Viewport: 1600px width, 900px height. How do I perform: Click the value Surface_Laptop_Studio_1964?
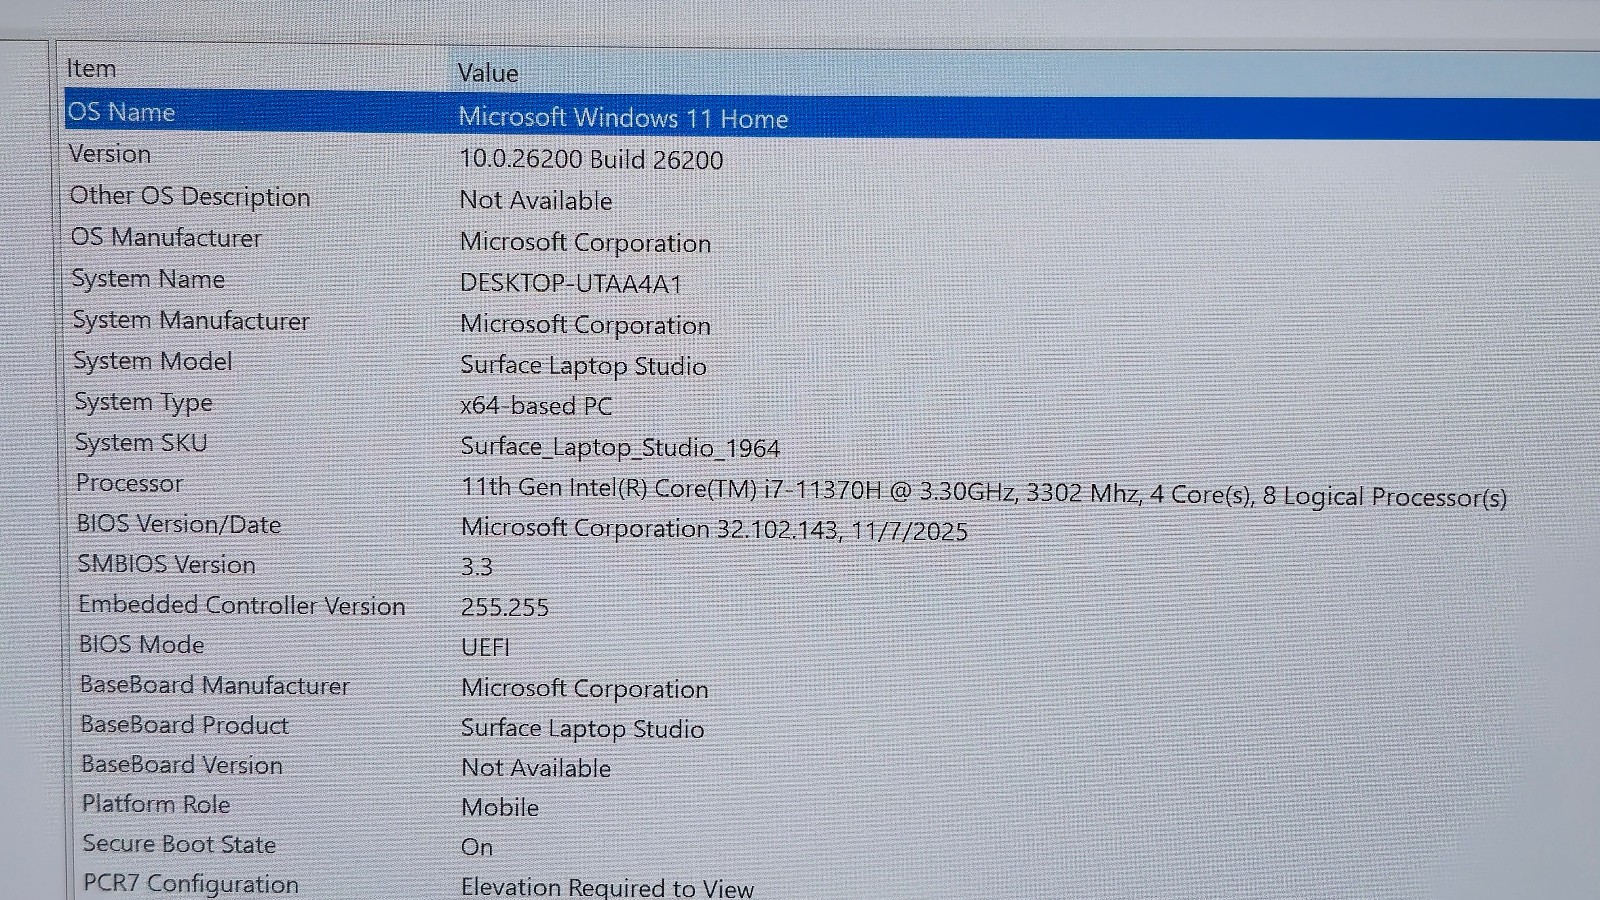coord(620,448)
